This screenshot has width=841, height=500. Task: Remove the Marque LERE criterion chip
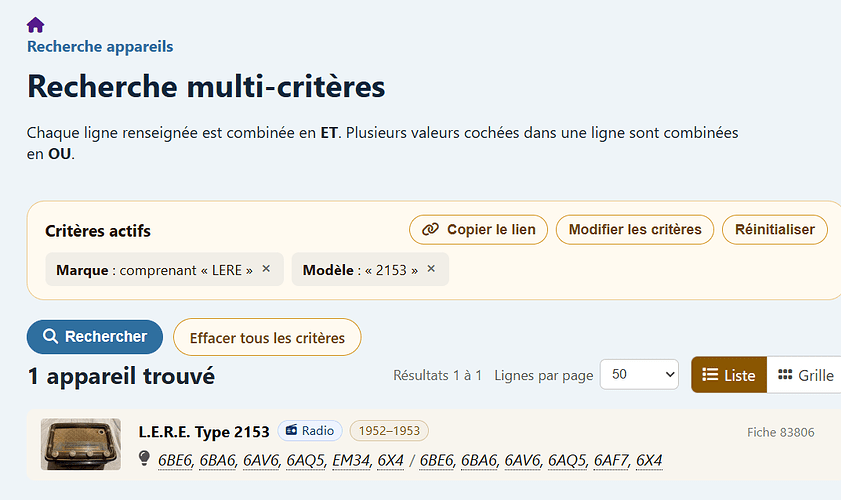pyautogui.click(x=266, y=269)
